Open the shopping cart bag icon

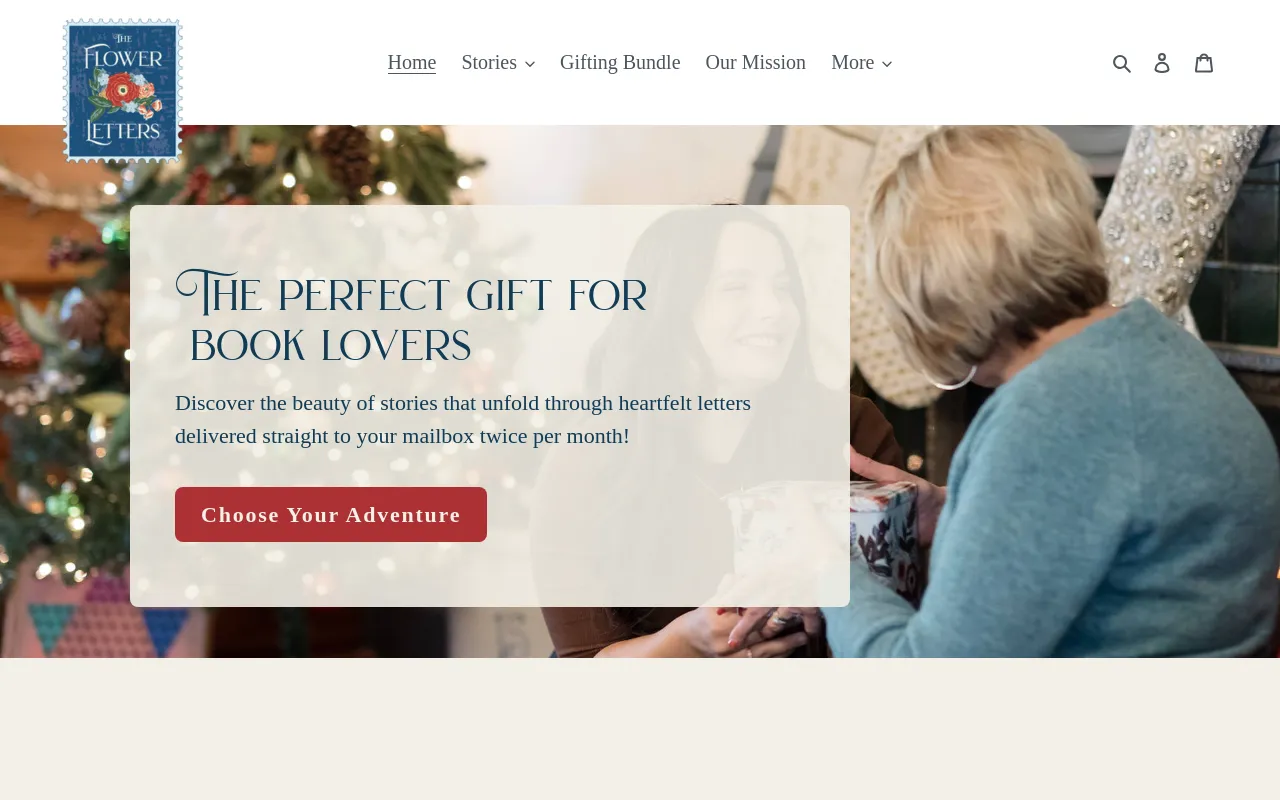(1204, 62)
